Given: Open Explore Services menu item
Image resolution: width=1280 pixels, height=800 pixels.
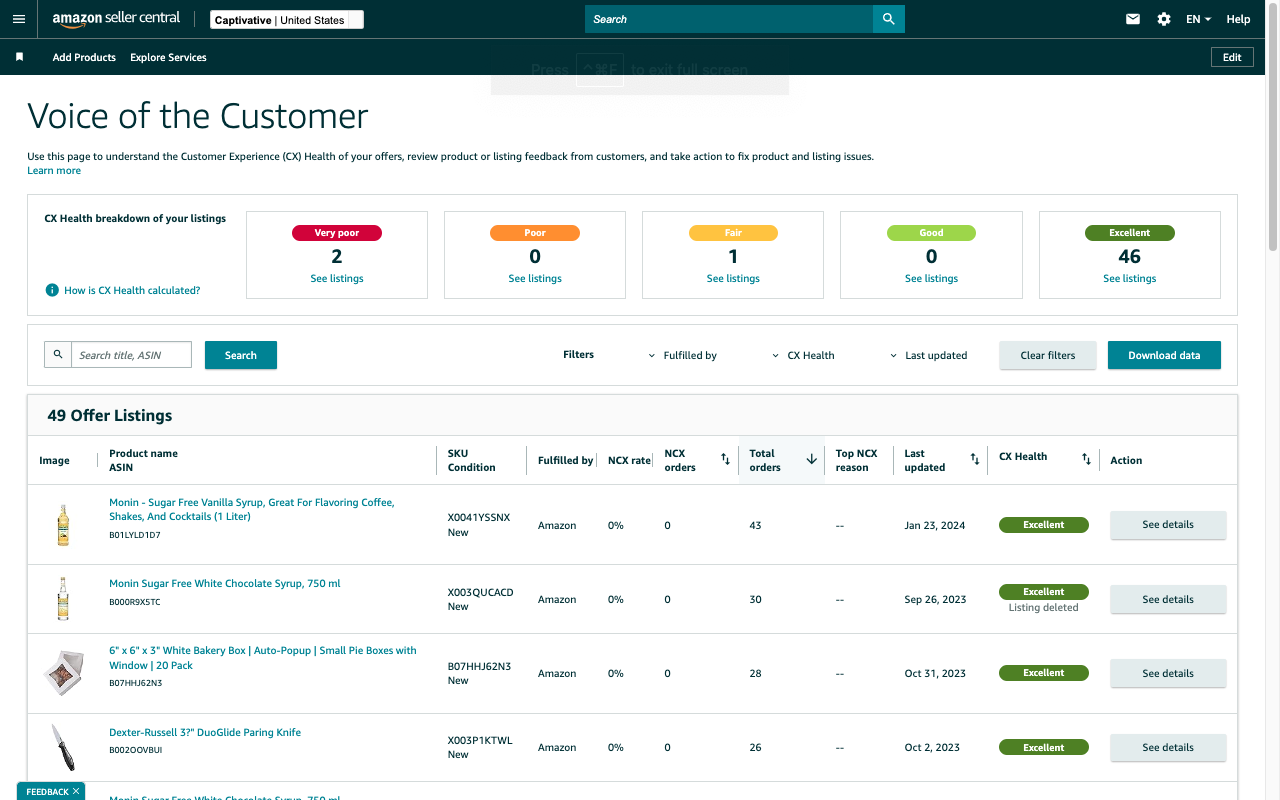Looking at the screenshot, I should coord(168,57).
